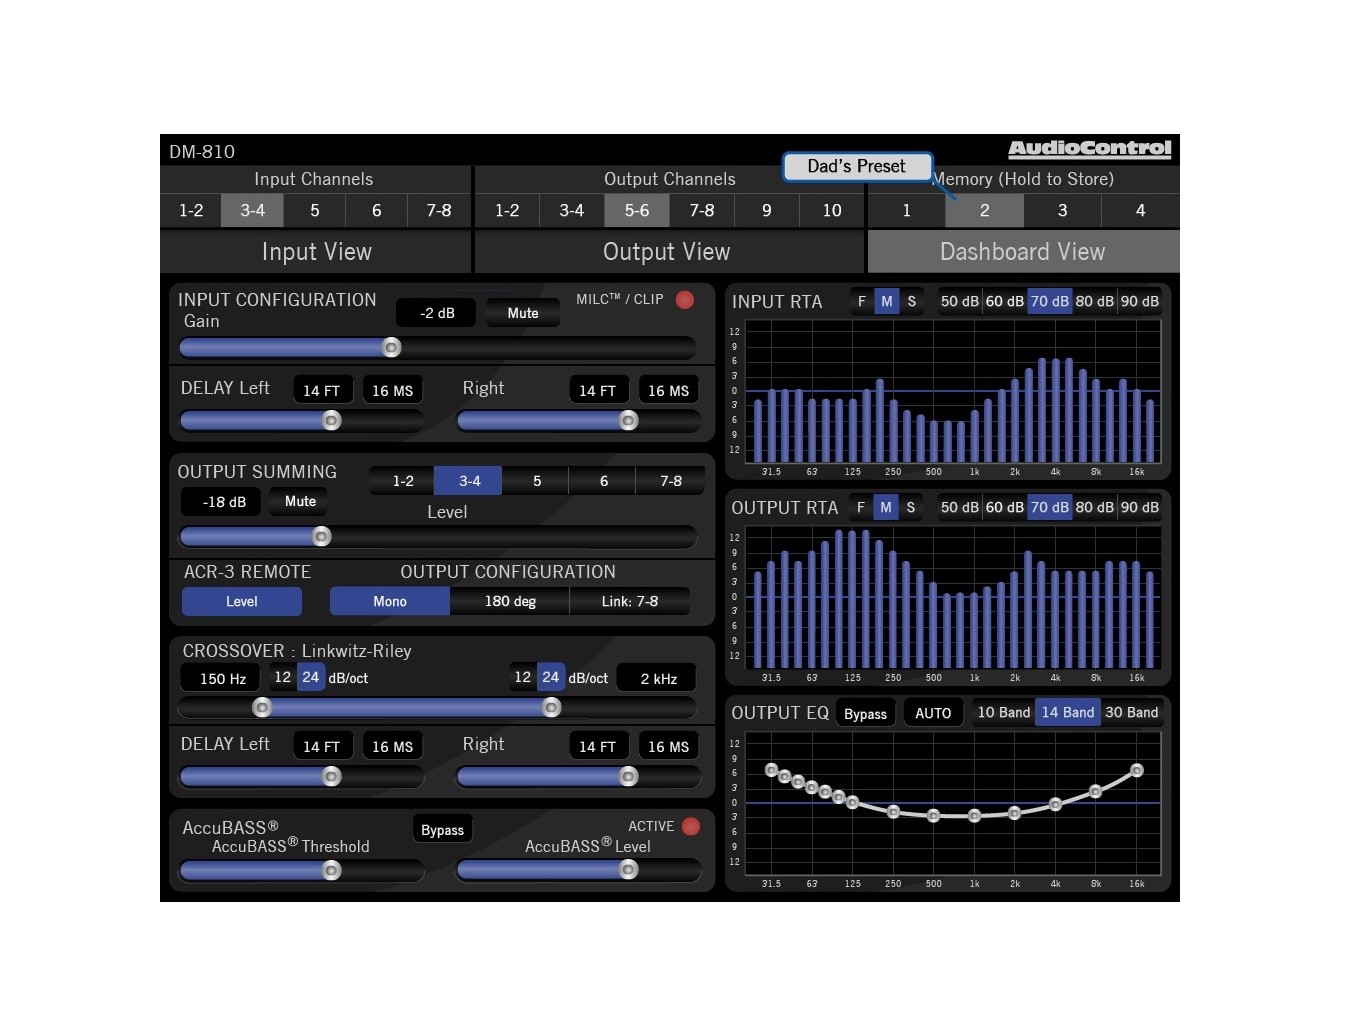
Task: Switch to Input View tab
Action: pos(316,252)
